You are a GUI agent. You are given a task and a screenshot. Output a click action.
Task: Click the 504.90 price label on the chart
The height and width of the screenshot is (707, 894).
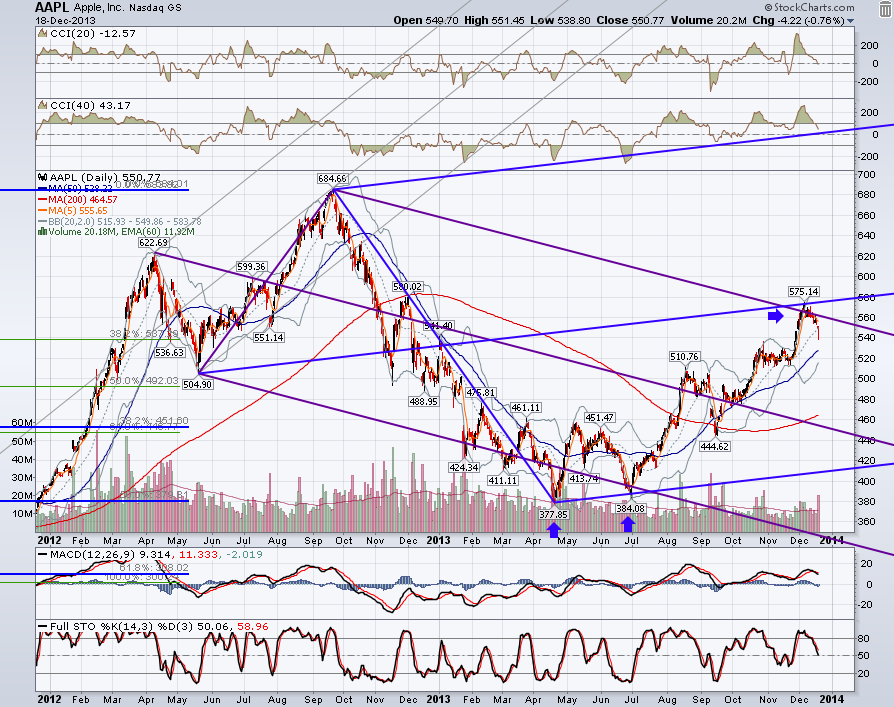198,384
